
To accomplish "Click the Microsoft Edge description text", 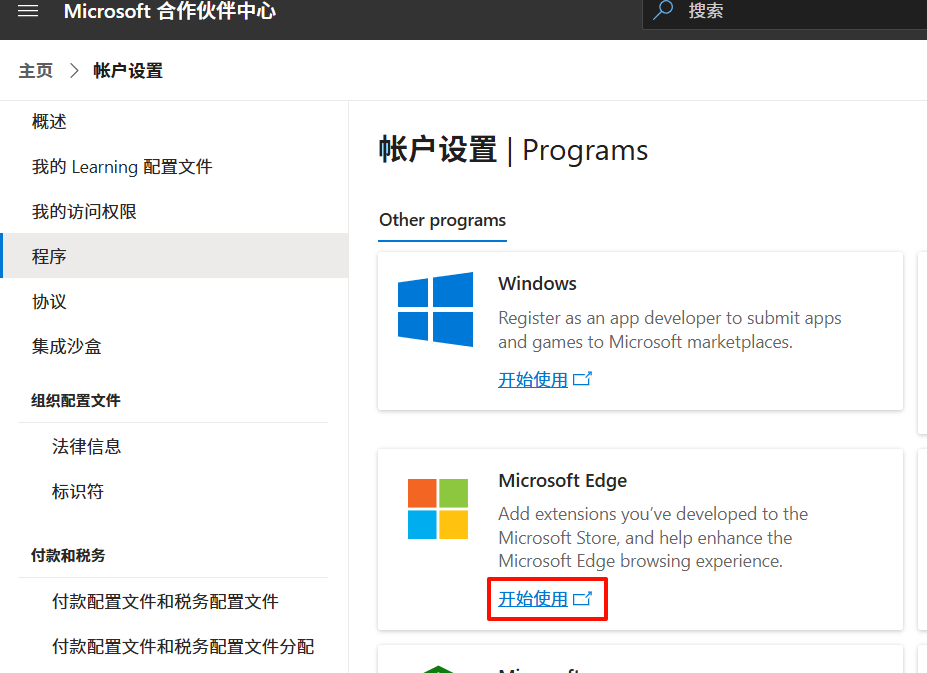I will pyautogui.click(x=653, y=538).
